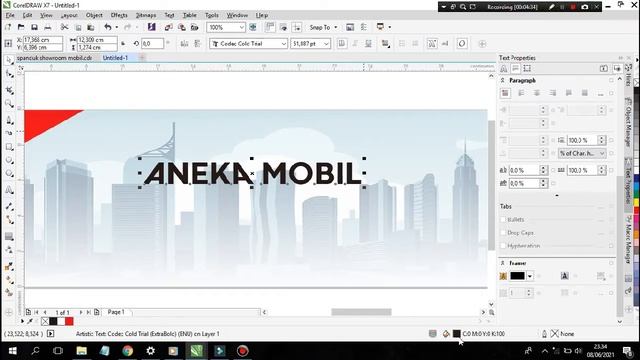
Task: Open the Hints docker tab
Action: point(629,76)
